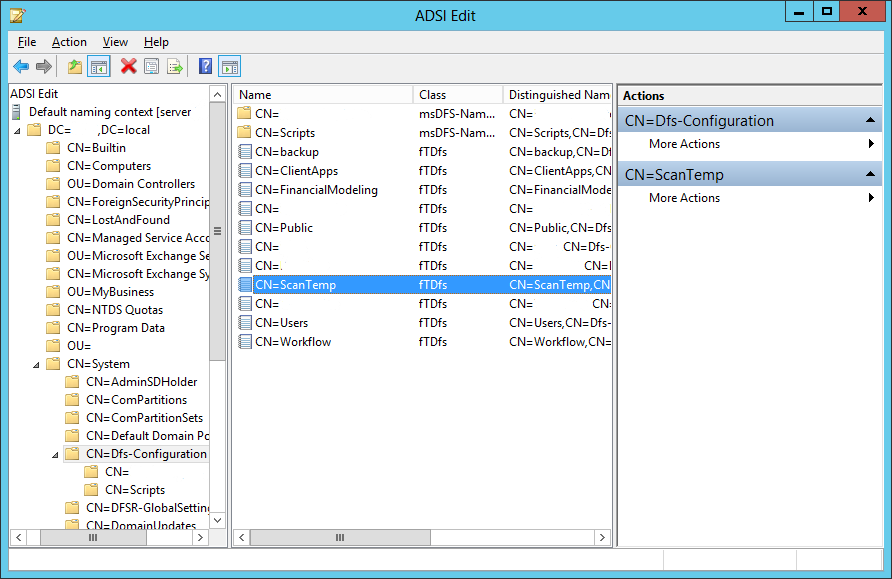
Task: Click the icon beside CN=Public
Action: click(245, 228)
